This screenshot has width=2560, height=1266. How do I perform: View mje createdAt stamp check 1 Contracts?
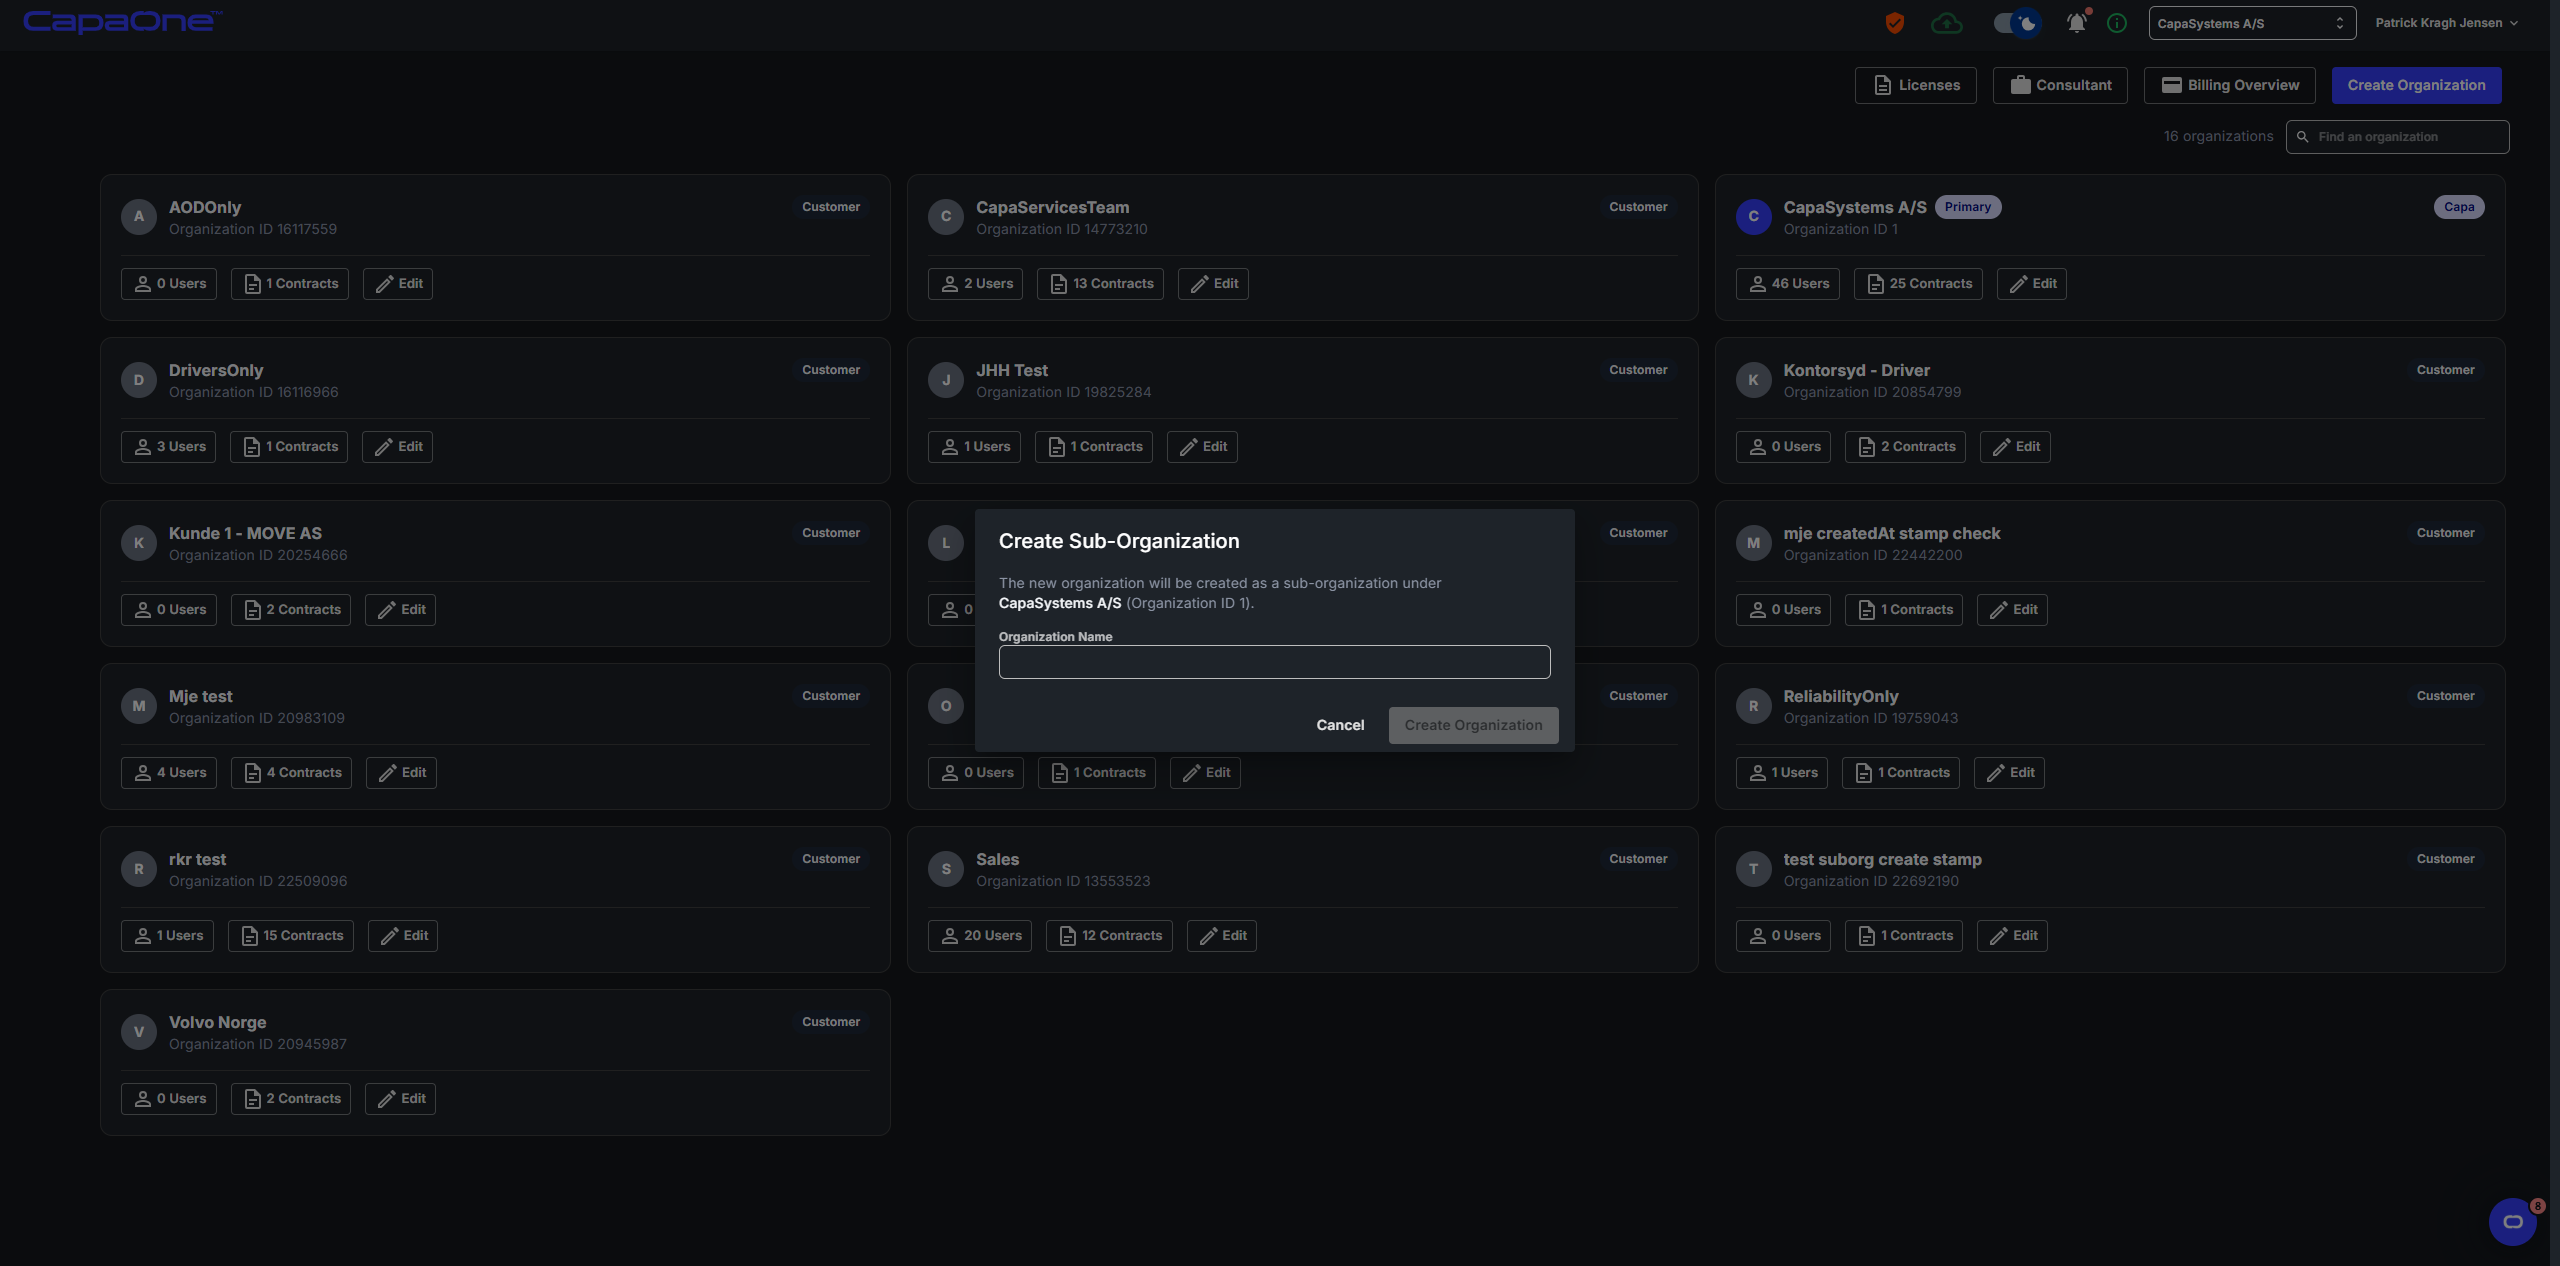1904,610
